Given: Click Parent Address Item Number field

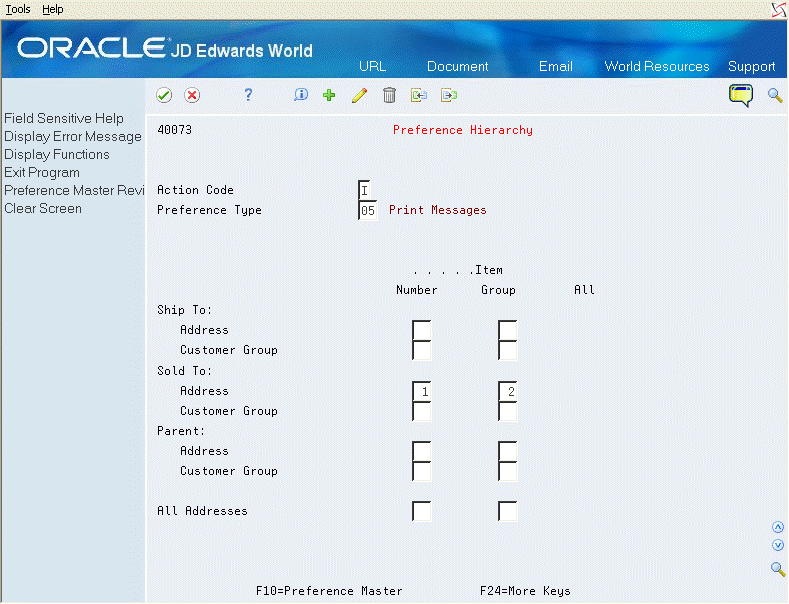Looking at the screenshot, I should (x=422, y=451).
